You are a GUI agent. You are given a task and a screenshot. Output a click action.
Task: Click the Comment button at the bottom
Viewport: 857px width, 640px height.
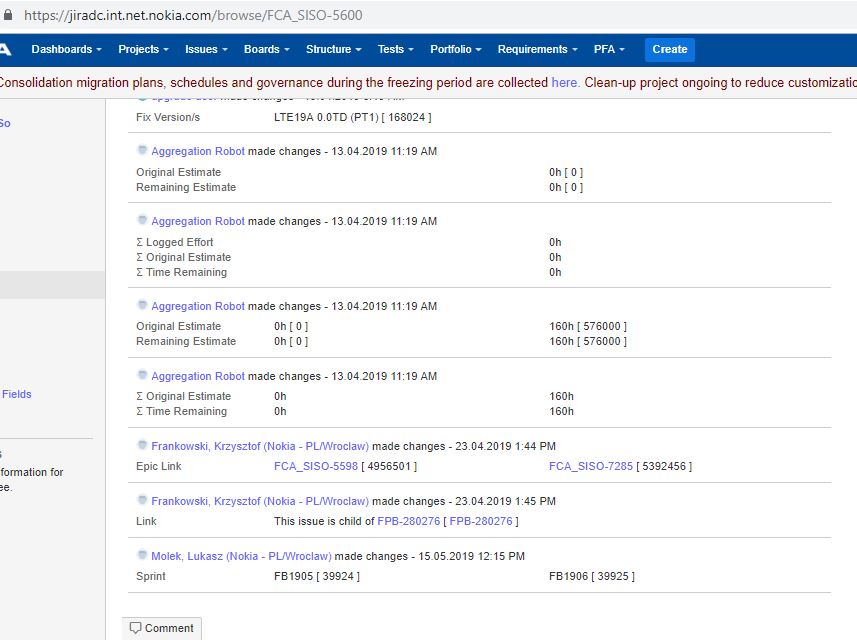pyautogui.click(x=162, y=628)
